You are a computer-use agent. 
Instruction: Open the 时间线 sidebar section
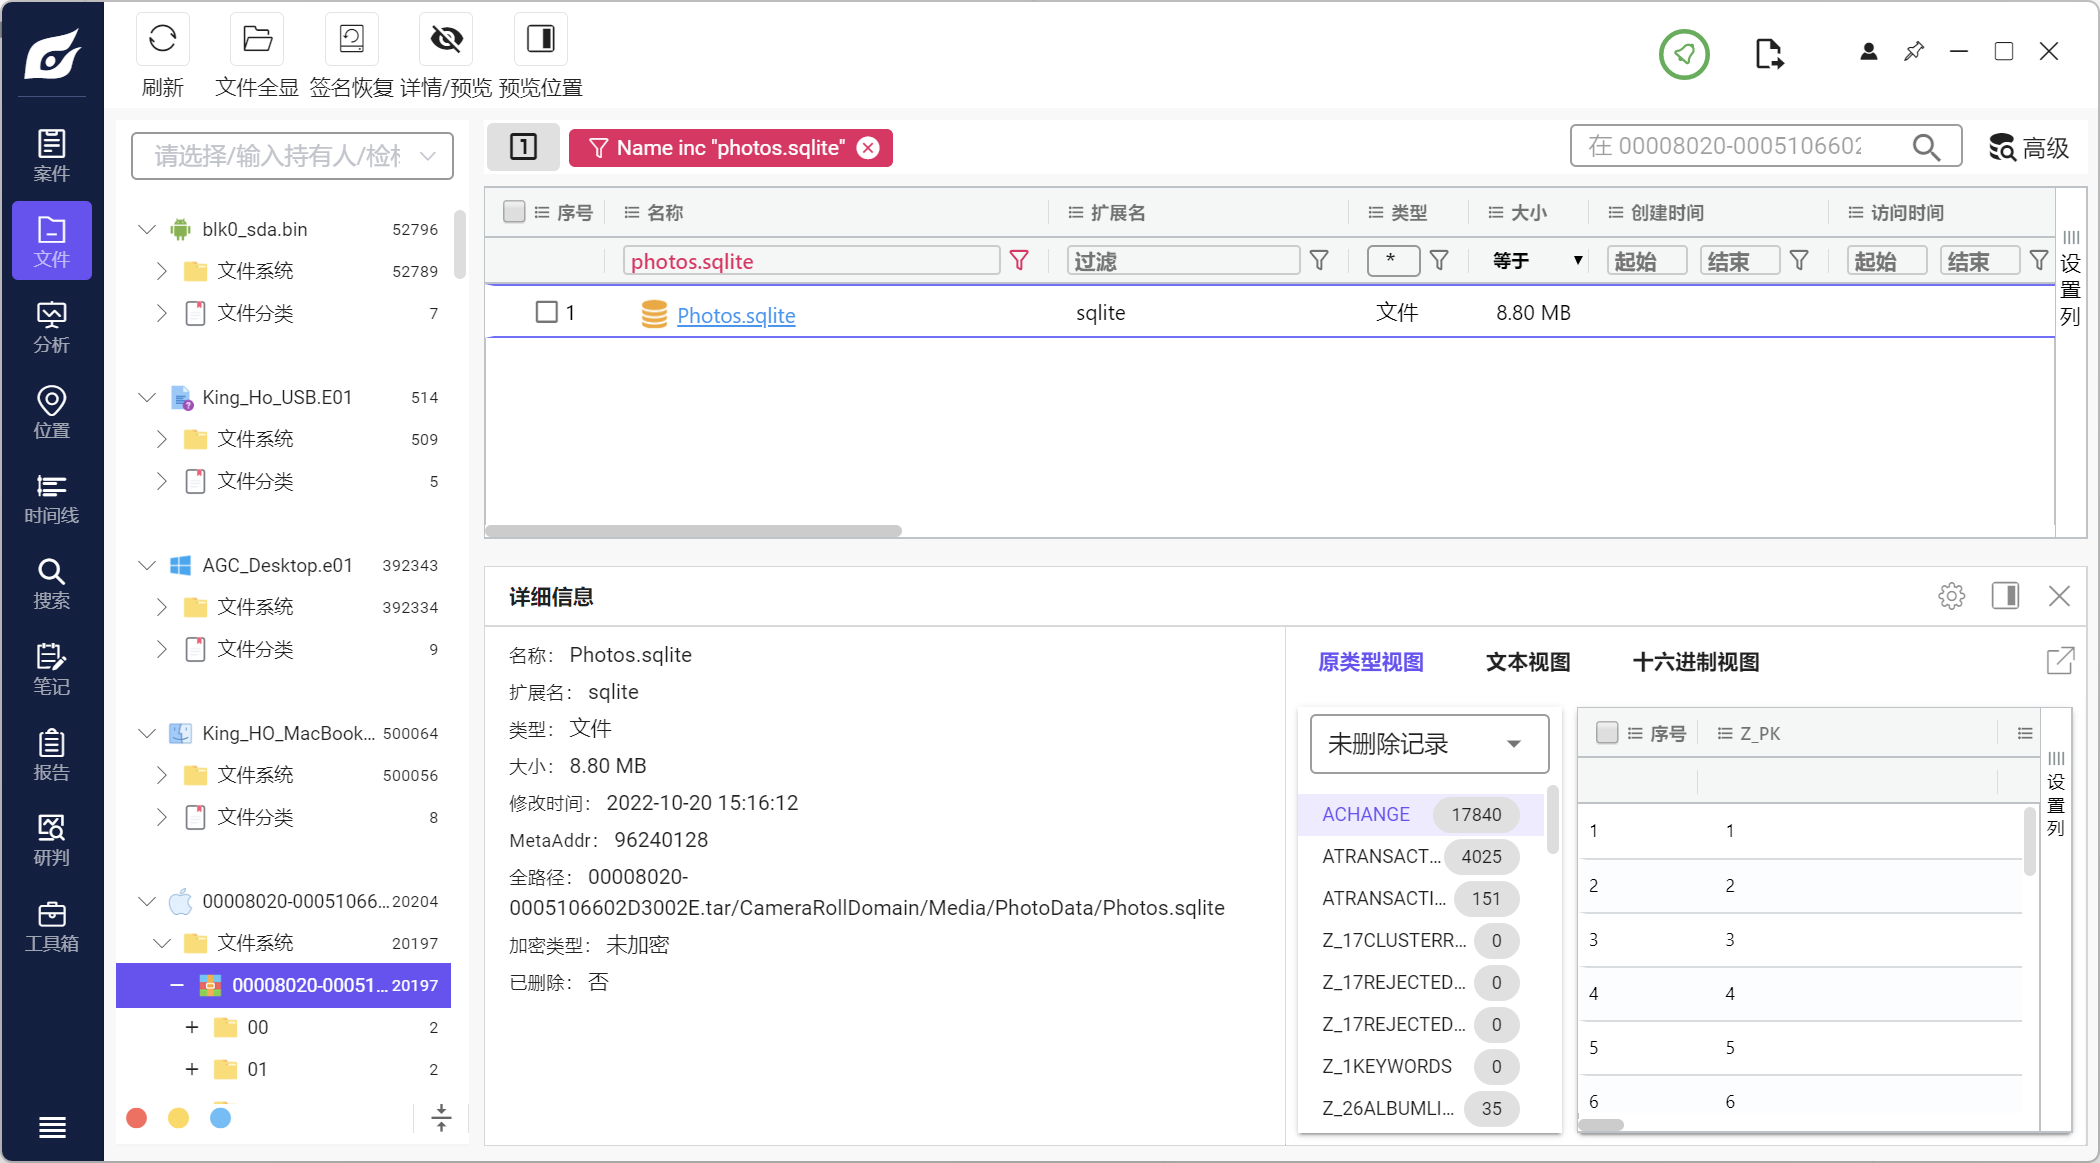click(52, 498)
